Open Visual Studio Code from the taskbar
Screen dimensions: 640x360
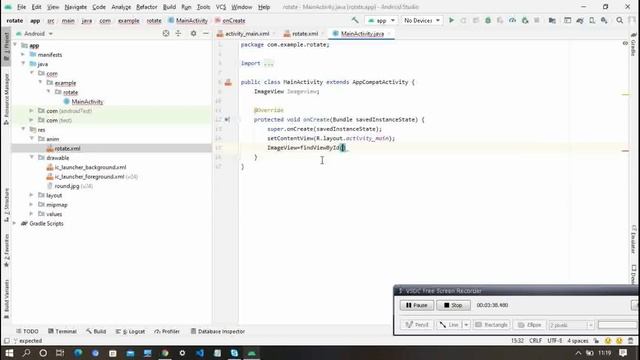(200, 353)
